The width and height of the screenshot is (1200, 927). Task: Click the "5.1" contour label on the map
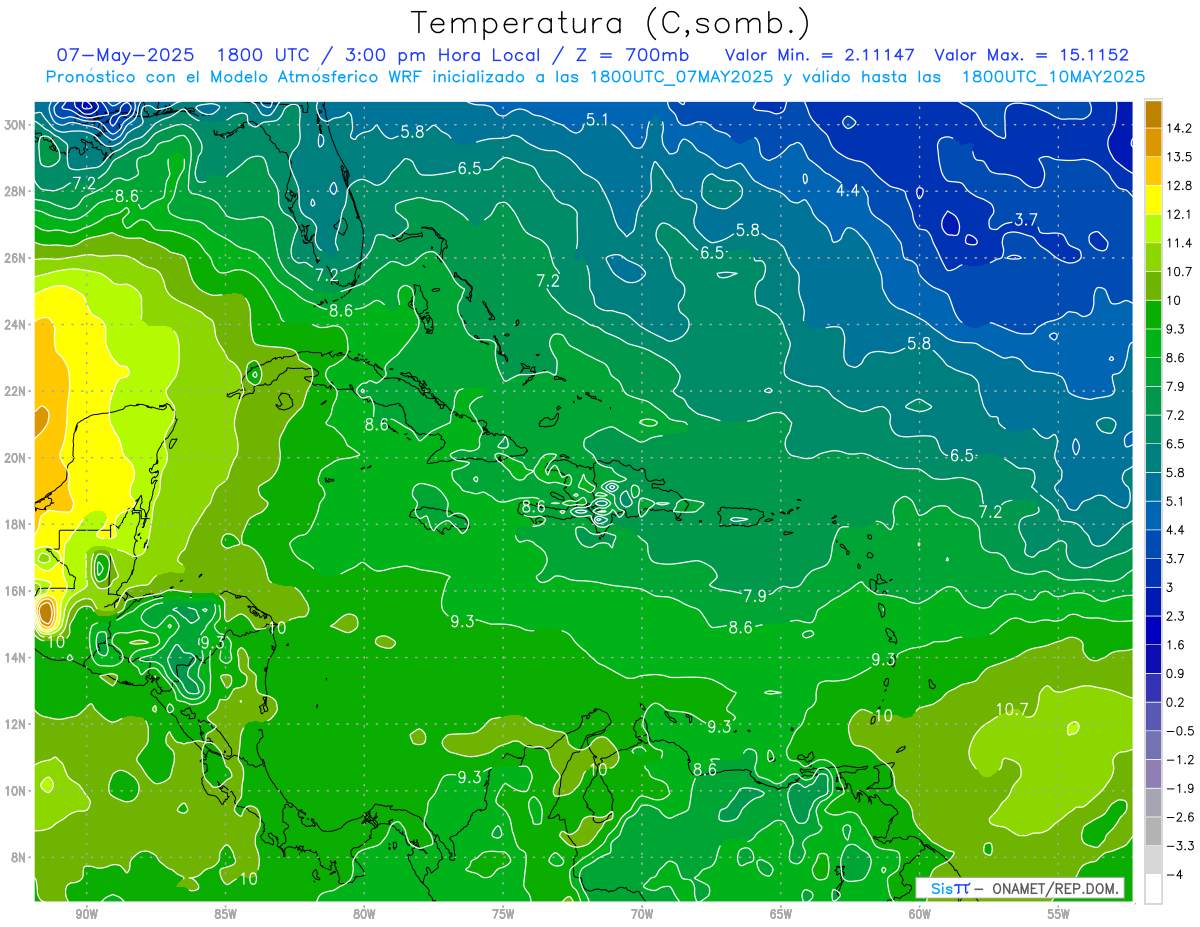coord(597,120)
